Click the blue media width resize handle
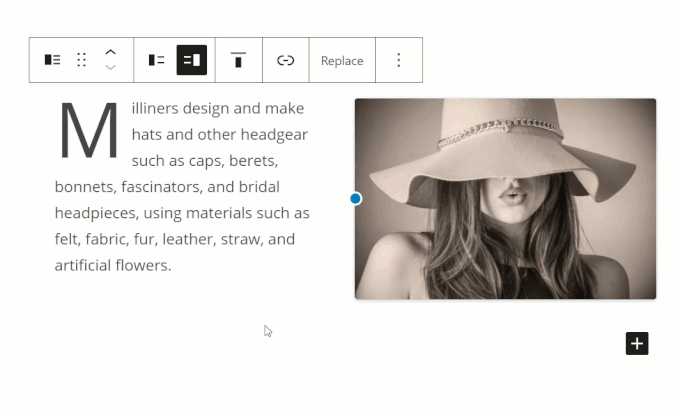 click(356, 199)
